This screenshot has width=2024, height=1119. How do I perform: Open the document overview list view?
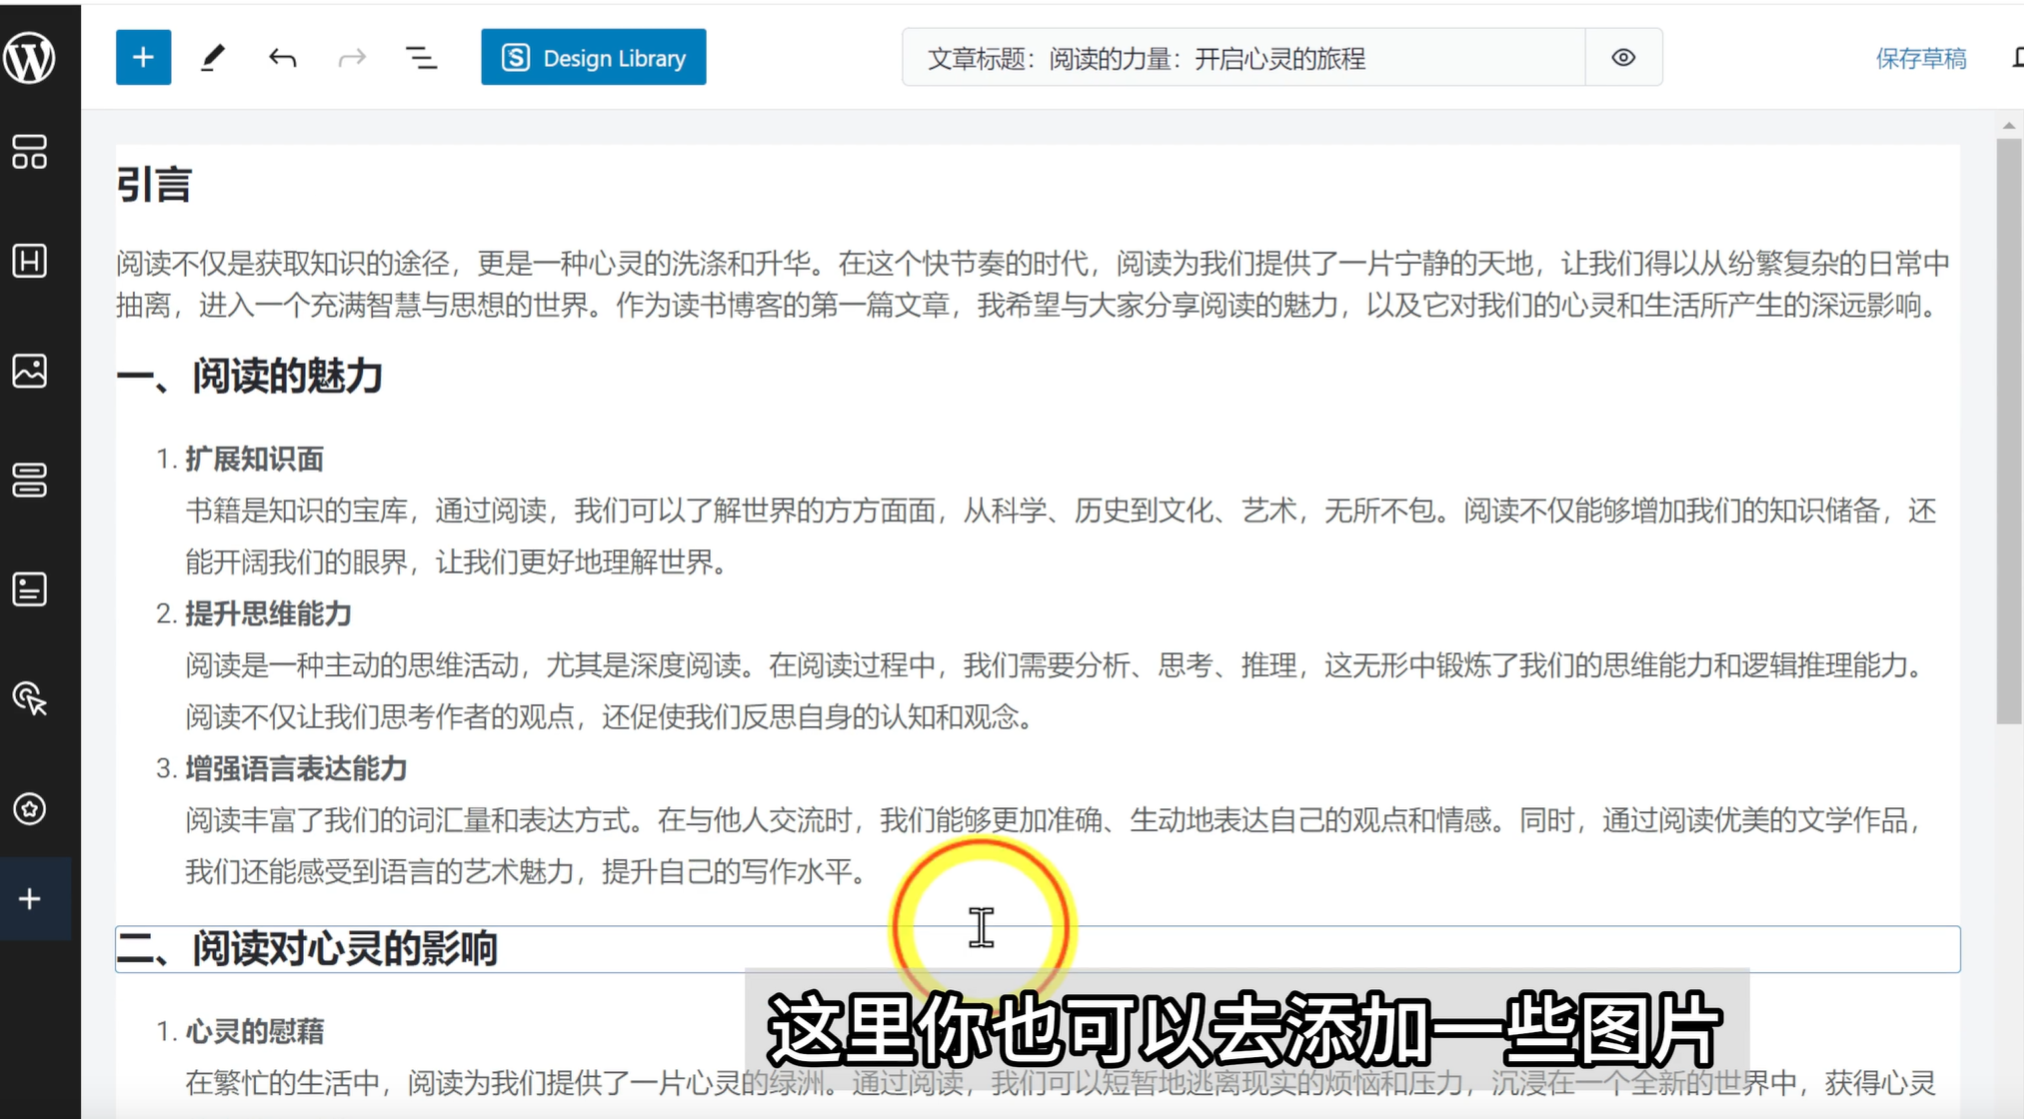pyautogui.click(x=421, y=58)
